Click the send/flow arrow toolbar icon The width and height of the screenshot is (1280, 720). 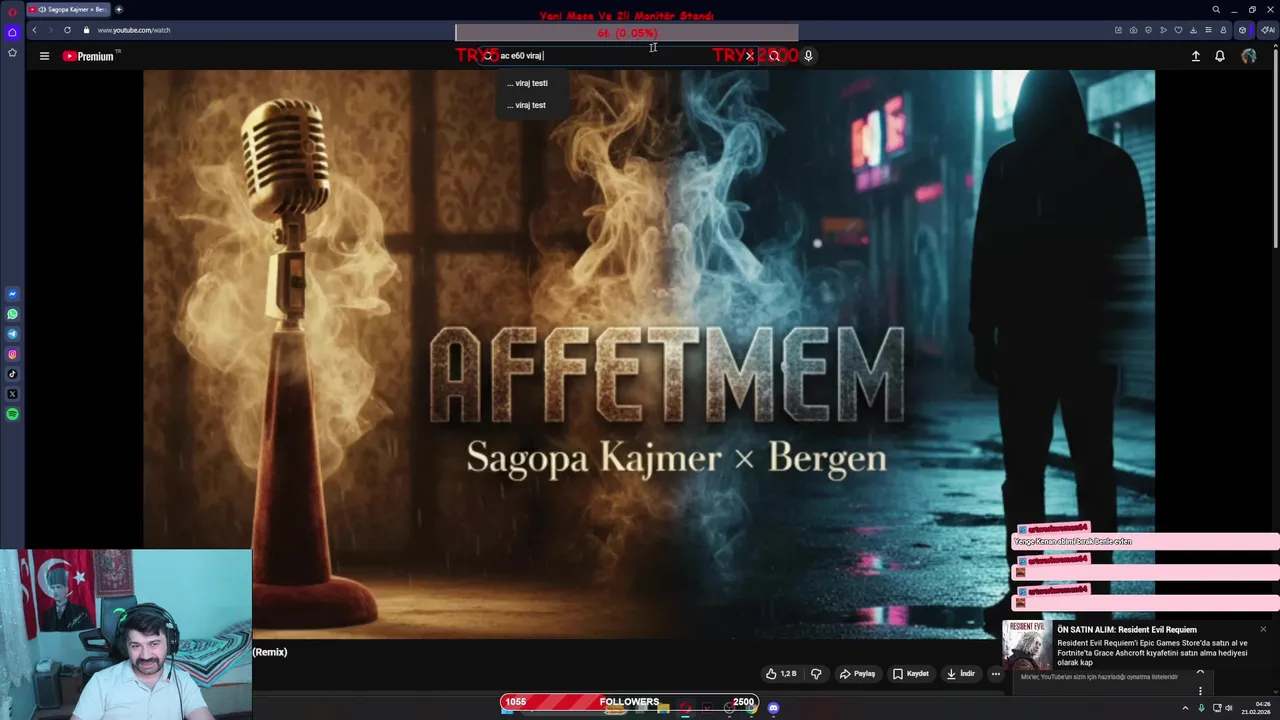(1163, 30)
